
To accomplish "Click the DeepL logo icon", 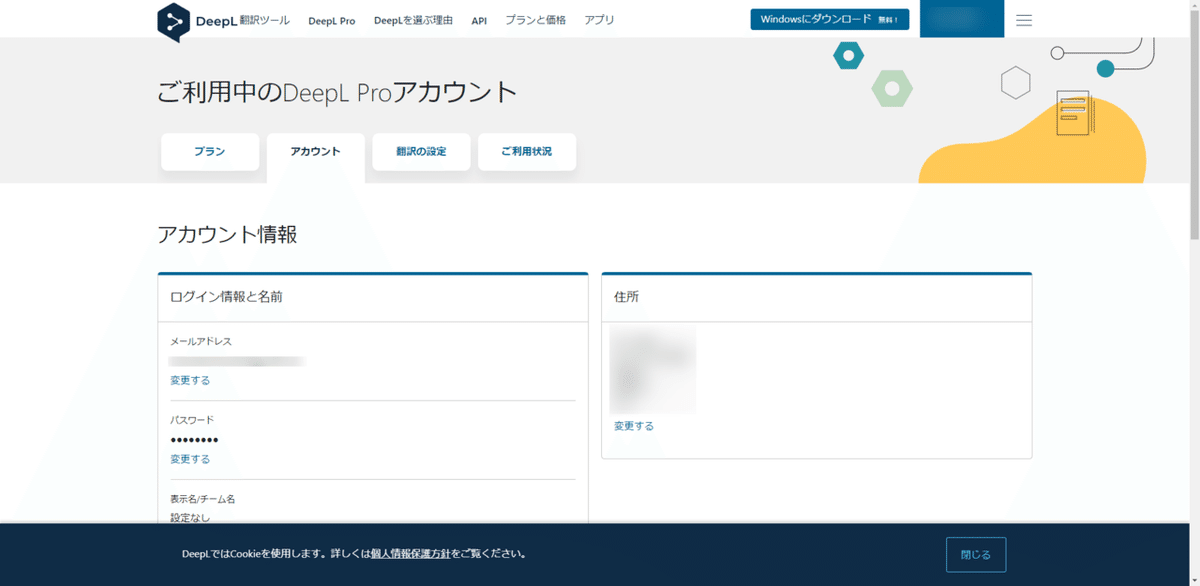I will pos(174,21).
